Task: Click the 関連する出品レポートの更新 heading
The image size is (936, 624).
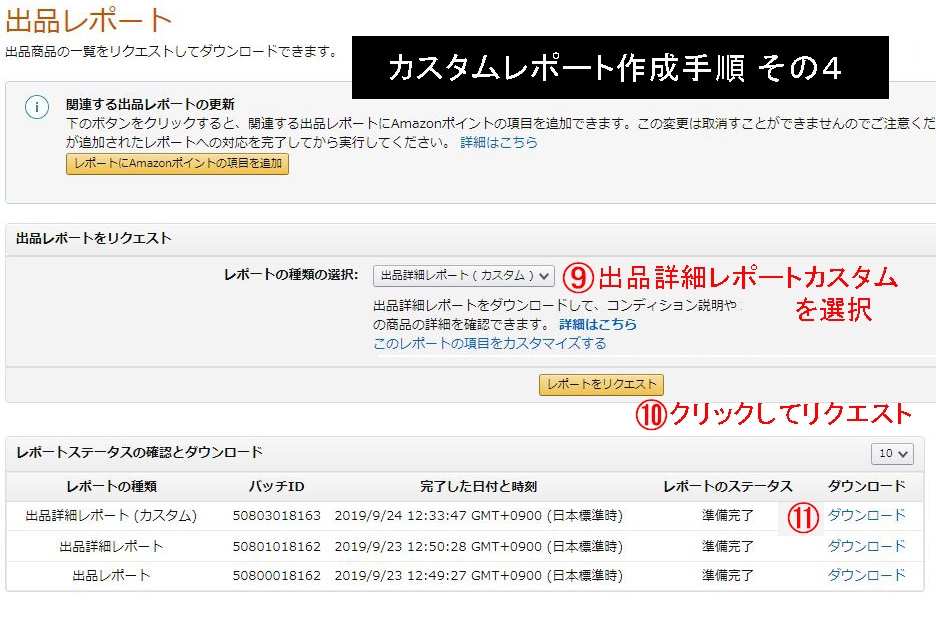Action: point(150,104)
